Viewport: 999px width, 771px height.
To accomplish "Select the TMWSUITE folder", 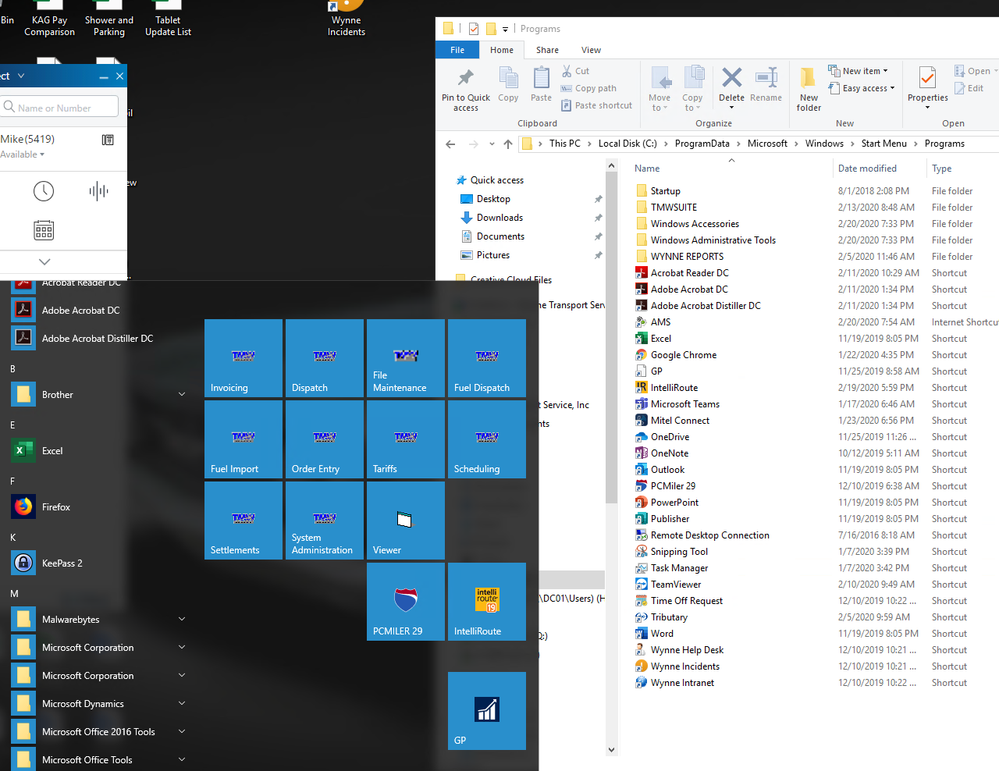I will click(673, 207).
